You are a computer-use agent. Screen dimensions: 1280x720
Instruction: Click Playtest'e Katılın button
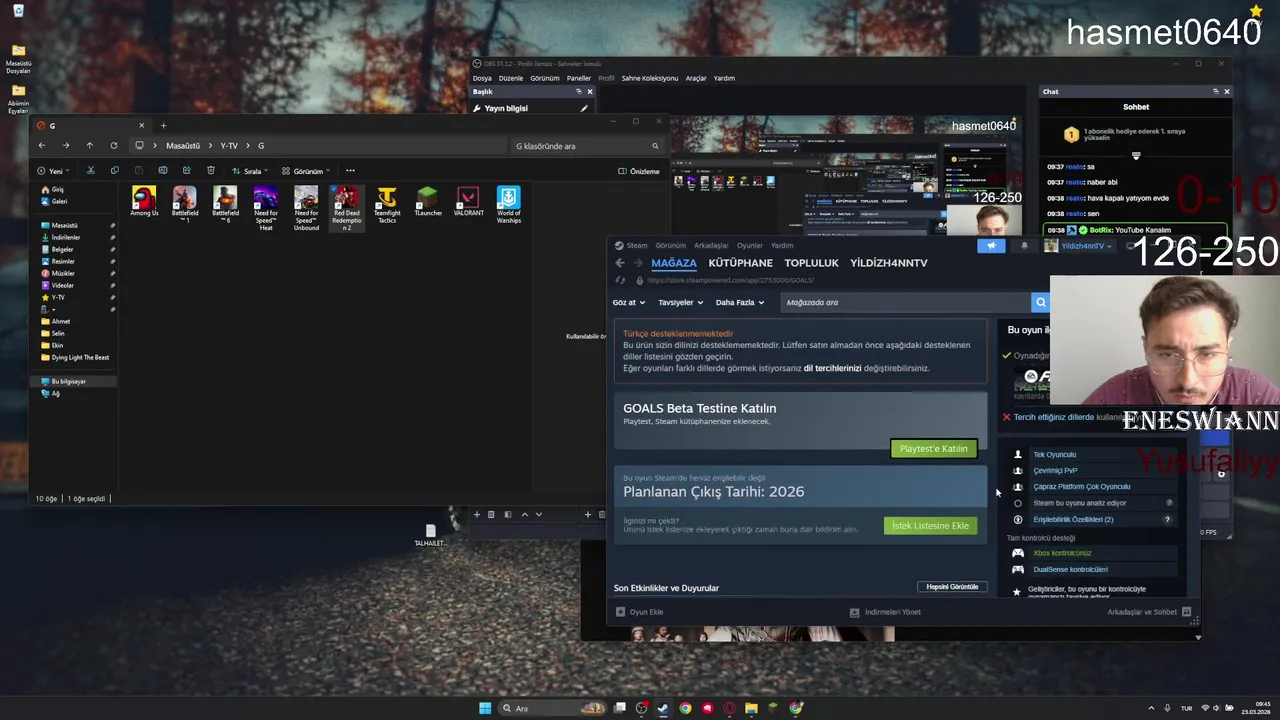click(934, 449)
